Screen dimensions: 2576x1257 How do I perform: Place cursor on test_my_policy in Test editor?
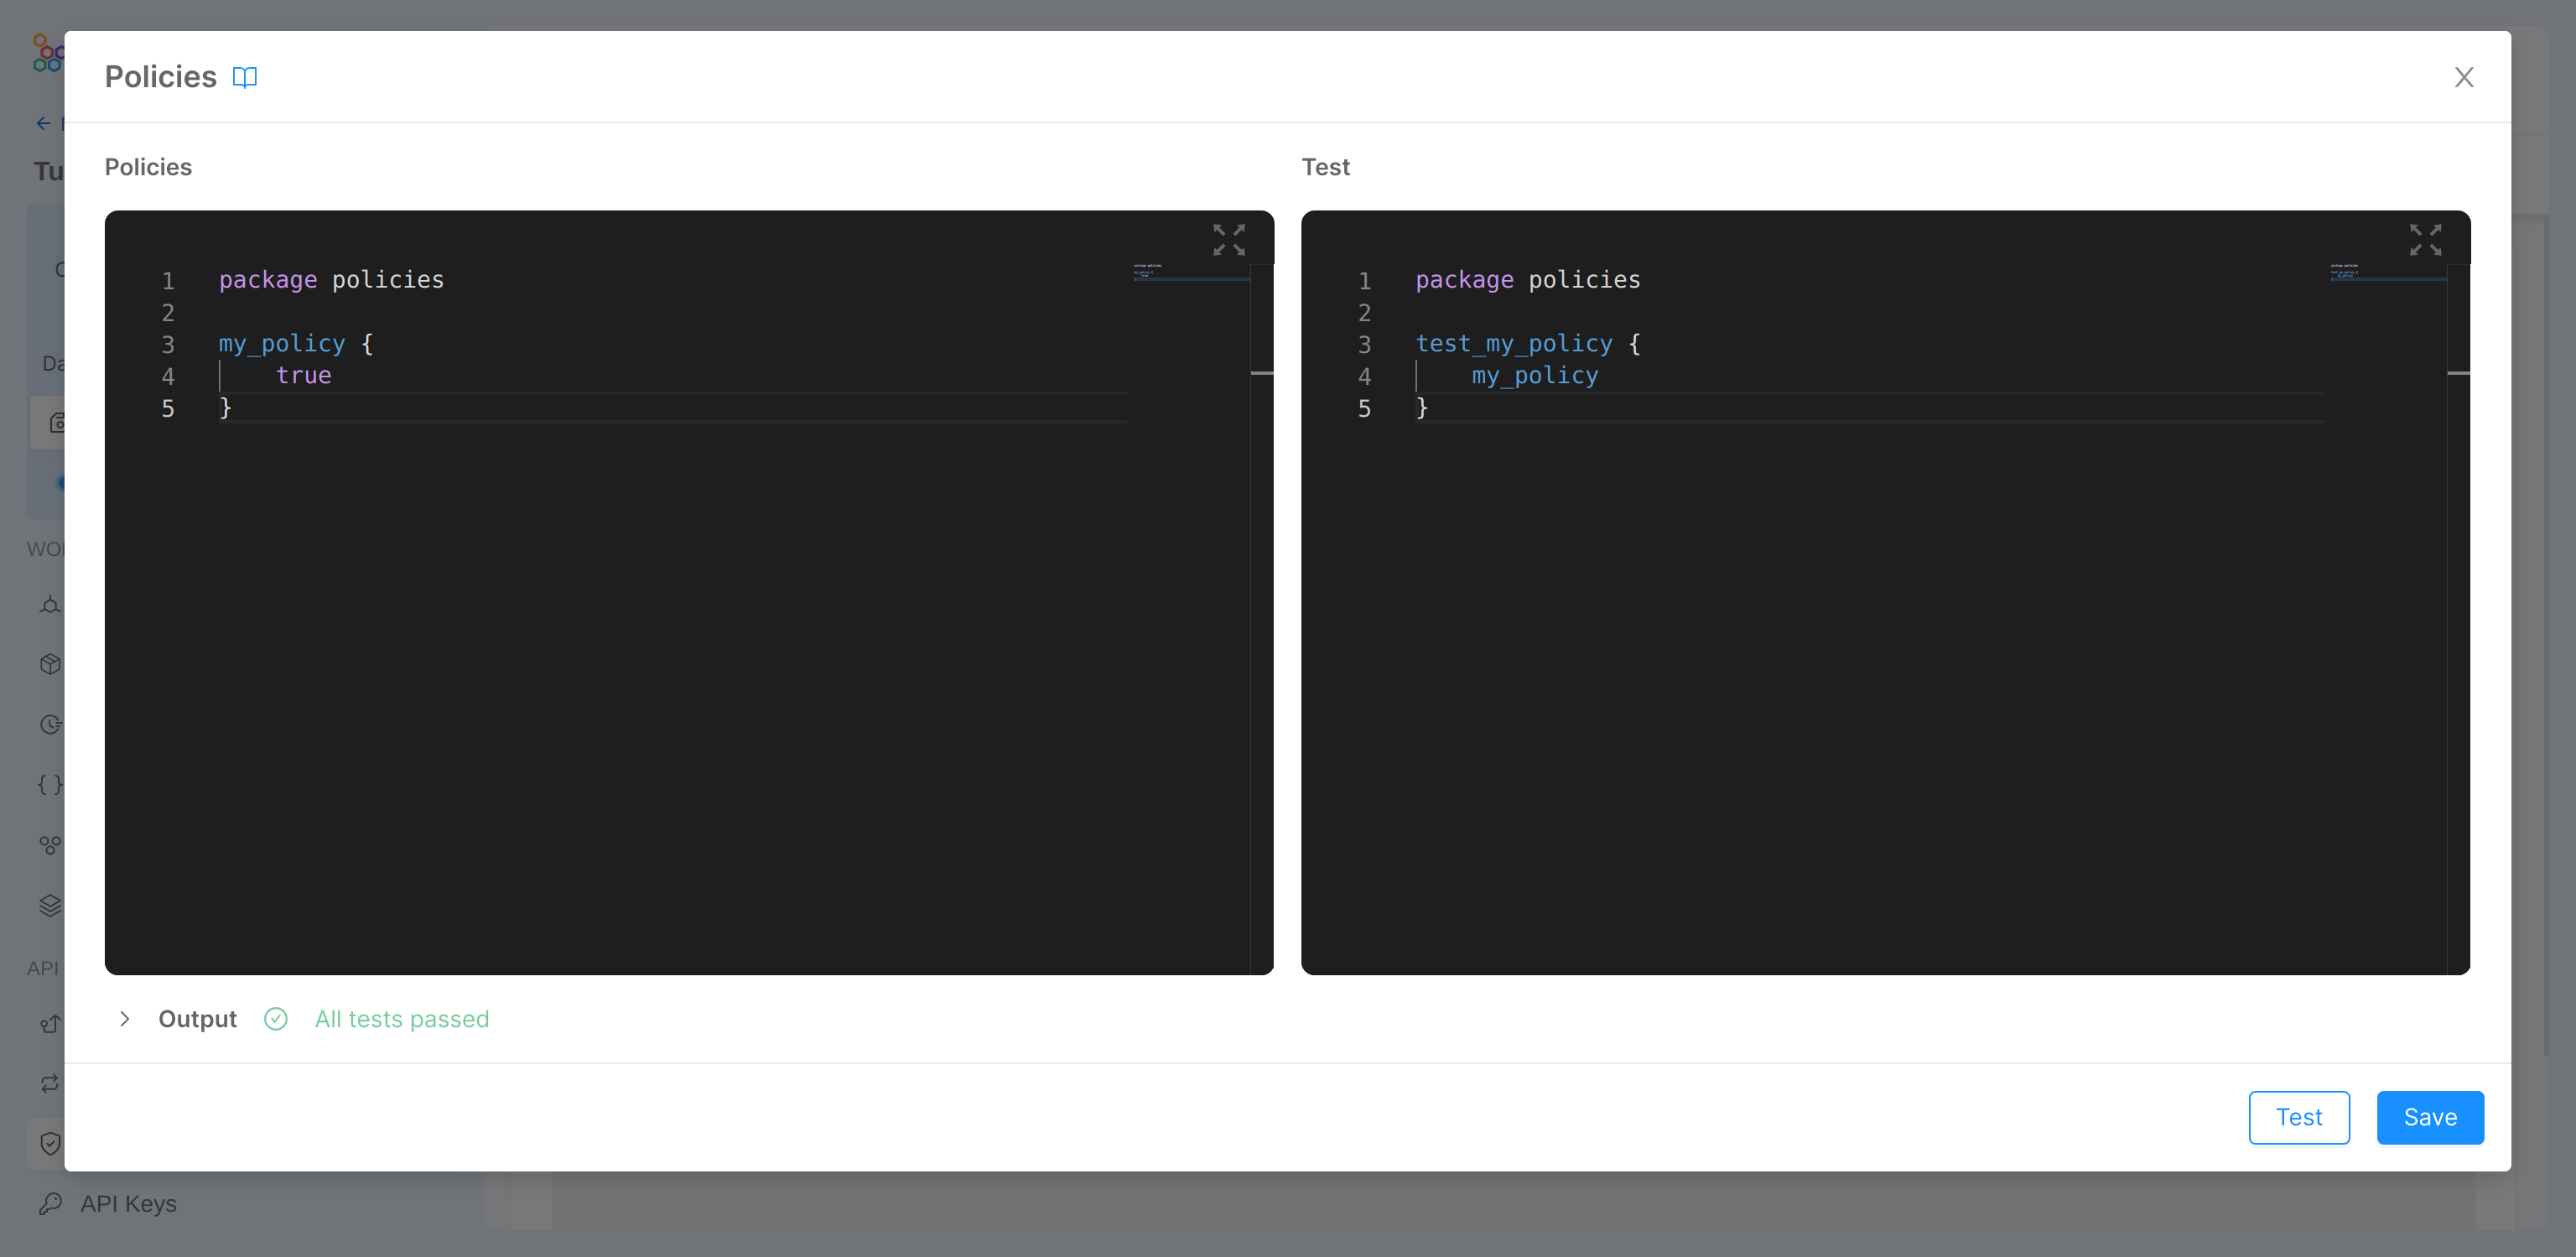[x=1513, y=343]
